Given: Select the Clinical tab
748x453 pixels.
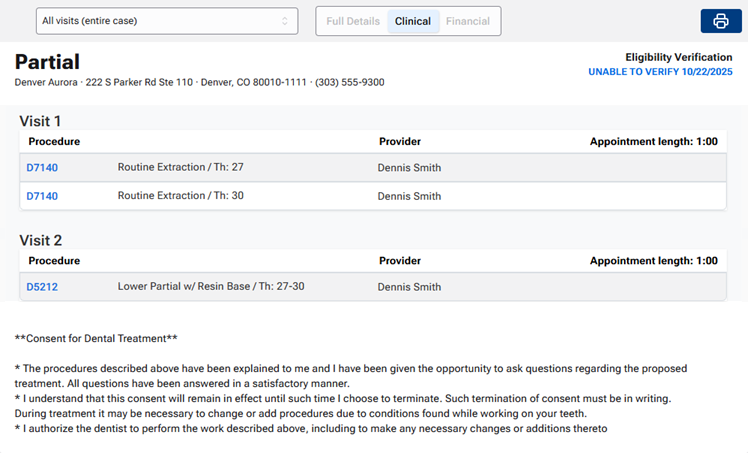Looking at the screenshot, I should 413,21.
